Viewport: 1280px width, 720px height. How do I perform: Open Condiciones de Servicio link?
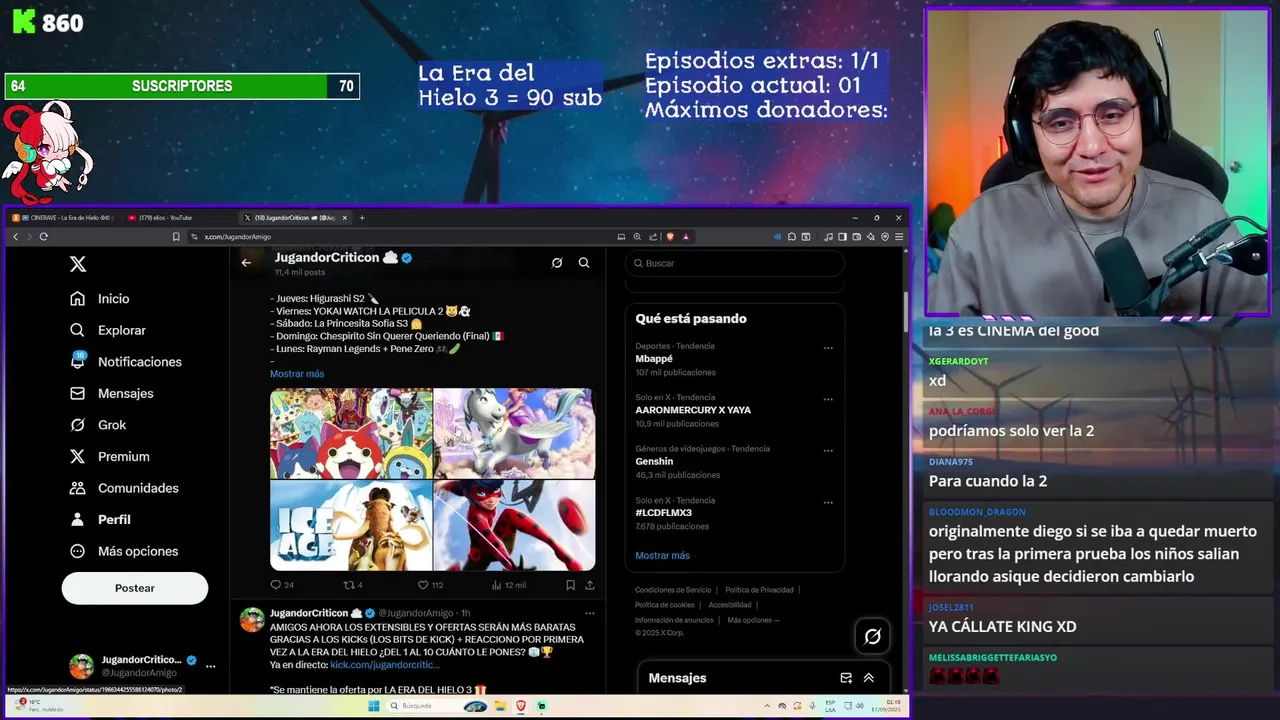tap(673, 590)
